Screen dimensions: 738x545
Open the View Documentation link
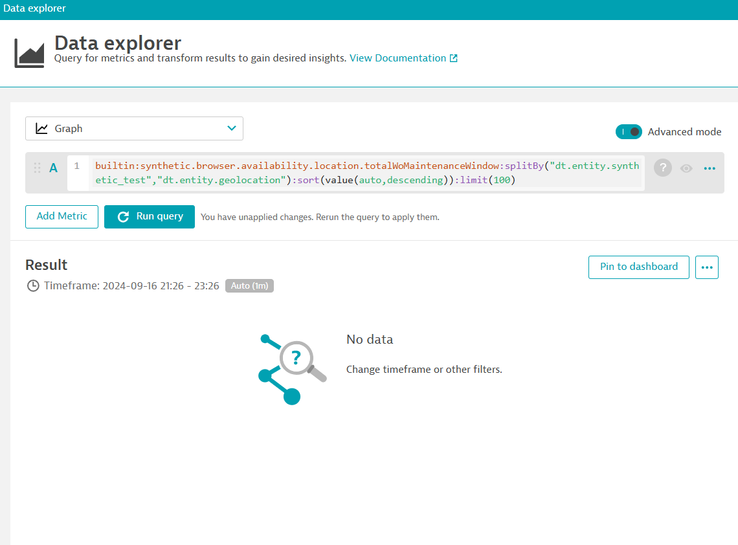(397, 59)
